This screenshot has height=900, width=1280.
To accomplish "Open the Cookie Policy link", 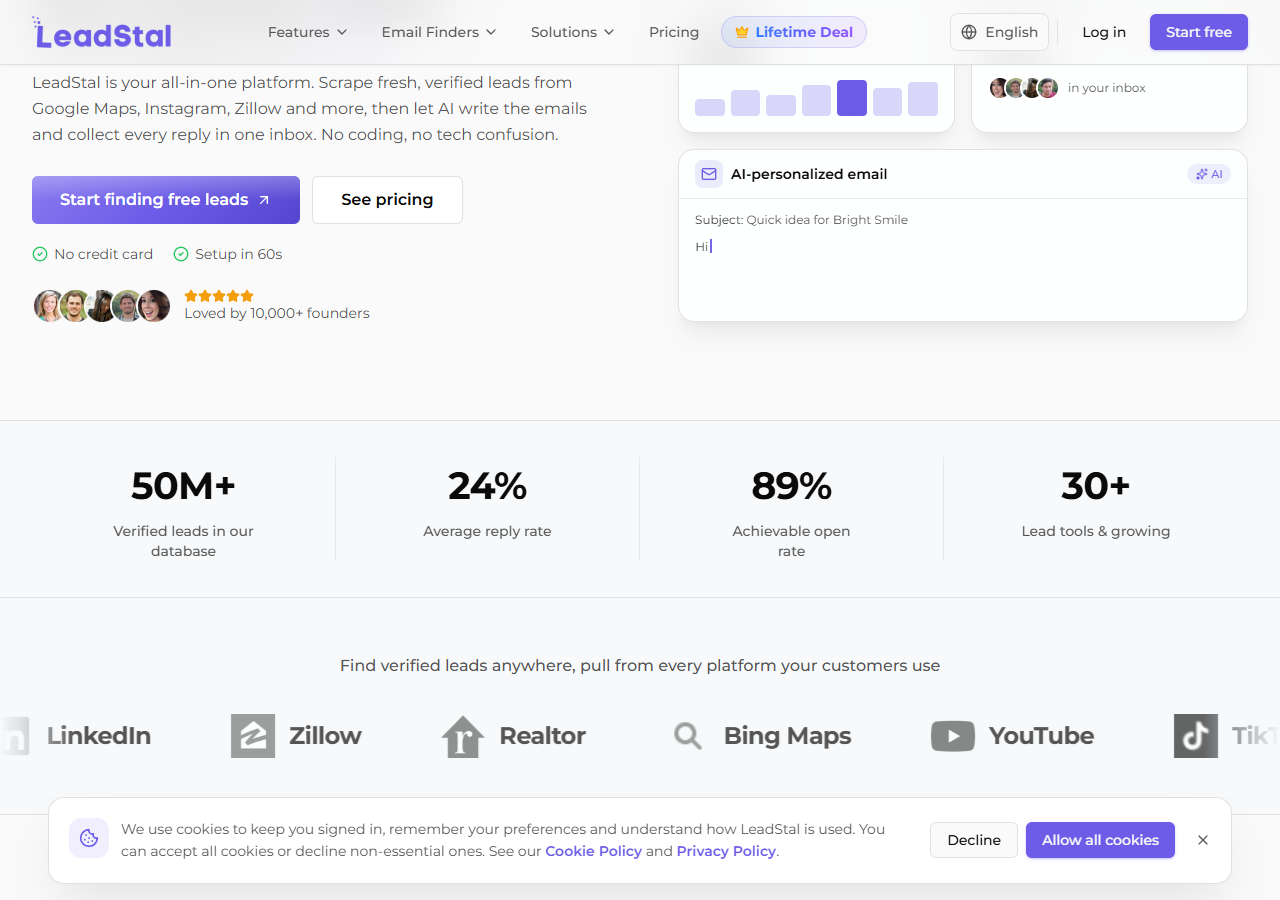I will click(593, 851).
